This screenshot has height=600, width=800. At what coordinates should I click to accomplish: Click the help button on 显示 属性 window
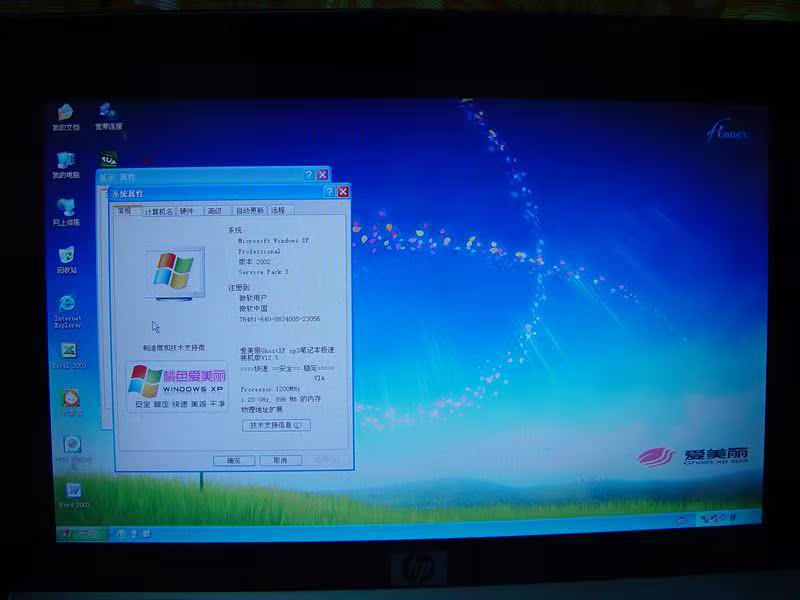(309, 175)
